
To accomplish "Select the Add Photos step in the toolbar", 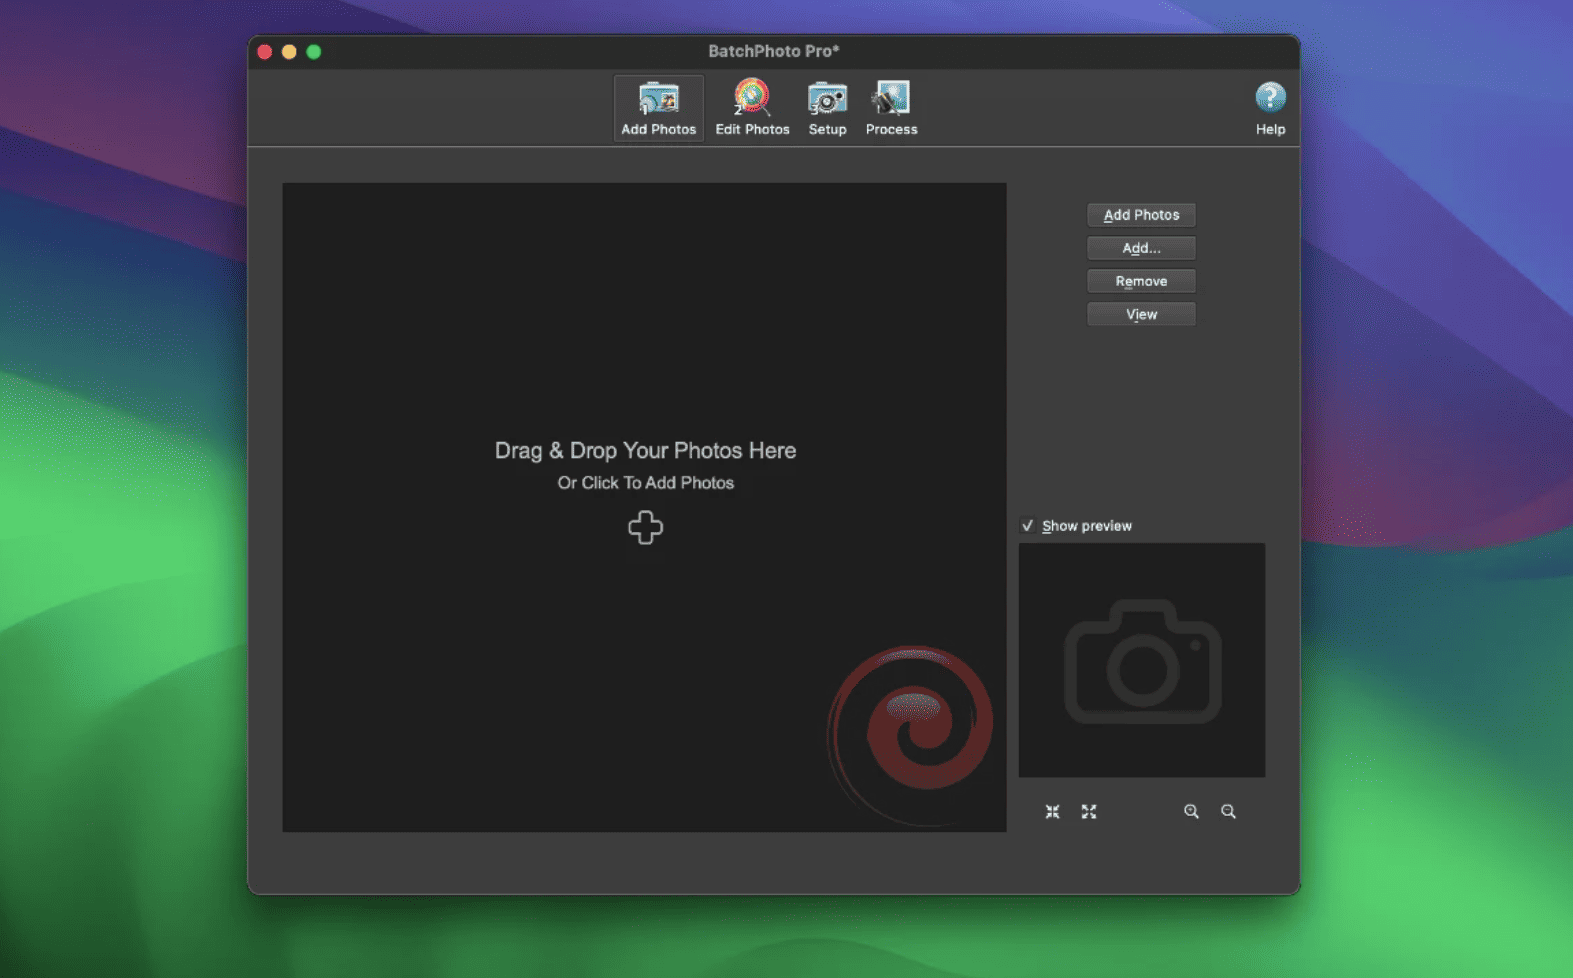I will coord(658,108).
